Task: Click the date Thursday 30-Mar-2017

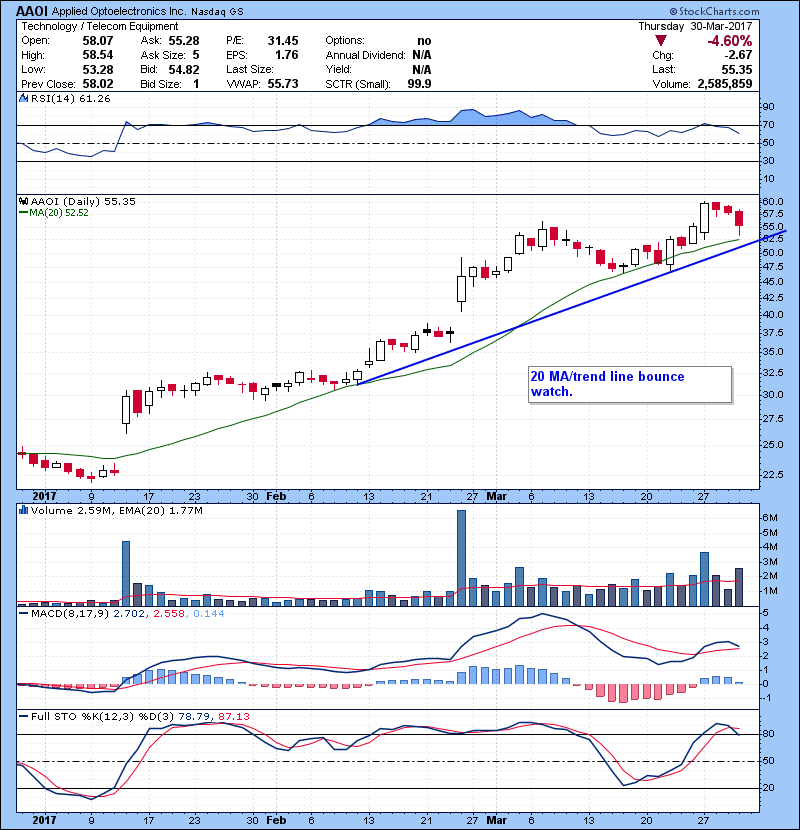Action: coord(695,26)
